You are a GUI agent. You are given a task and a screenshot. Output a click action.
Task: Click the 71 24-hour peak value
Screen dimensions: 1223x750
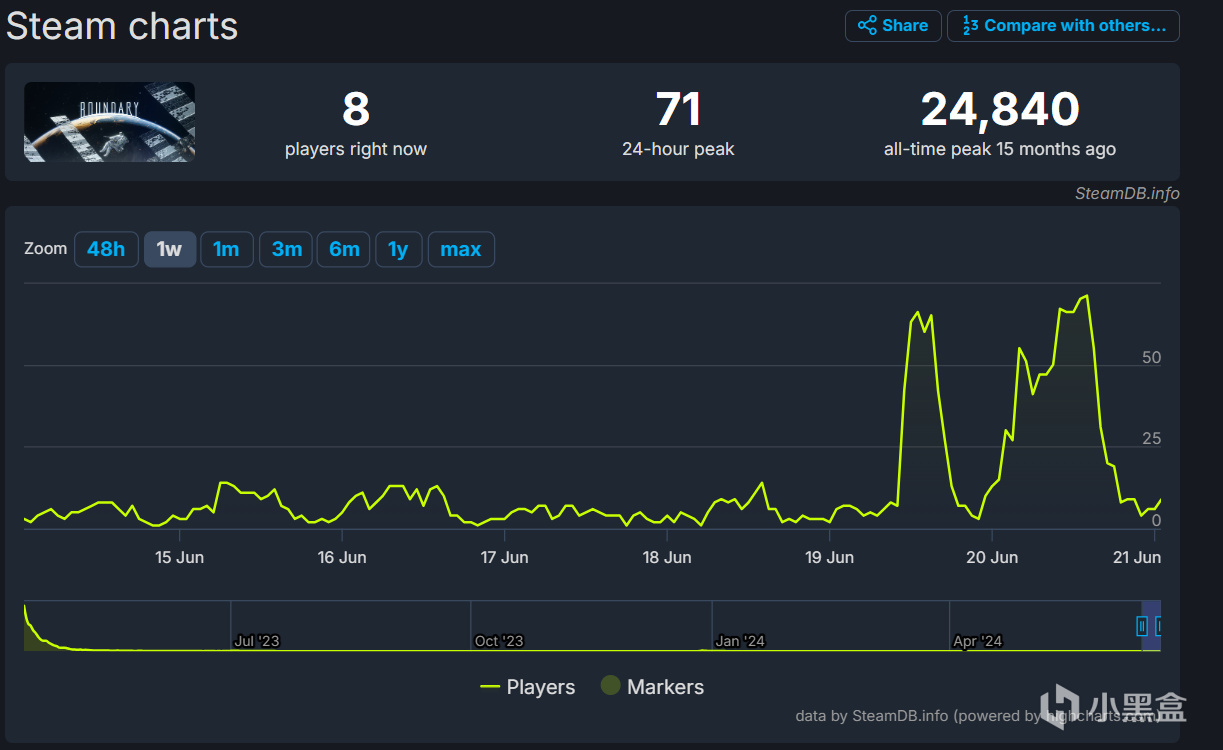678,109
